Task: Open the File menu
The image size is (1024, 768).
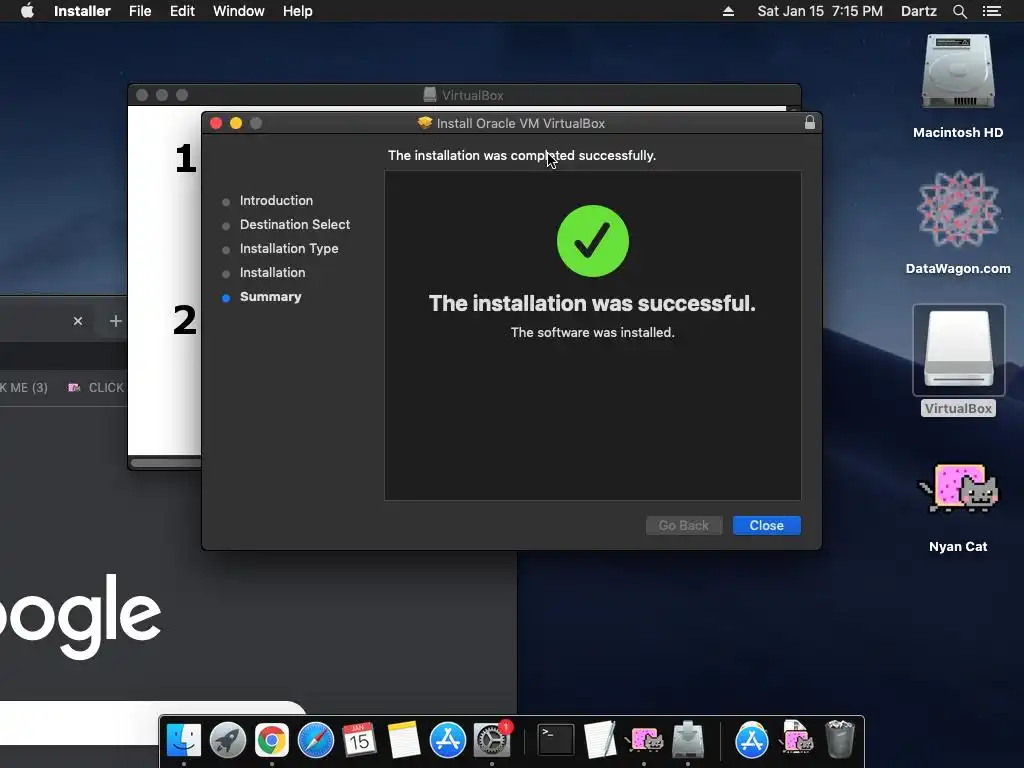Action: pos(140,11)
